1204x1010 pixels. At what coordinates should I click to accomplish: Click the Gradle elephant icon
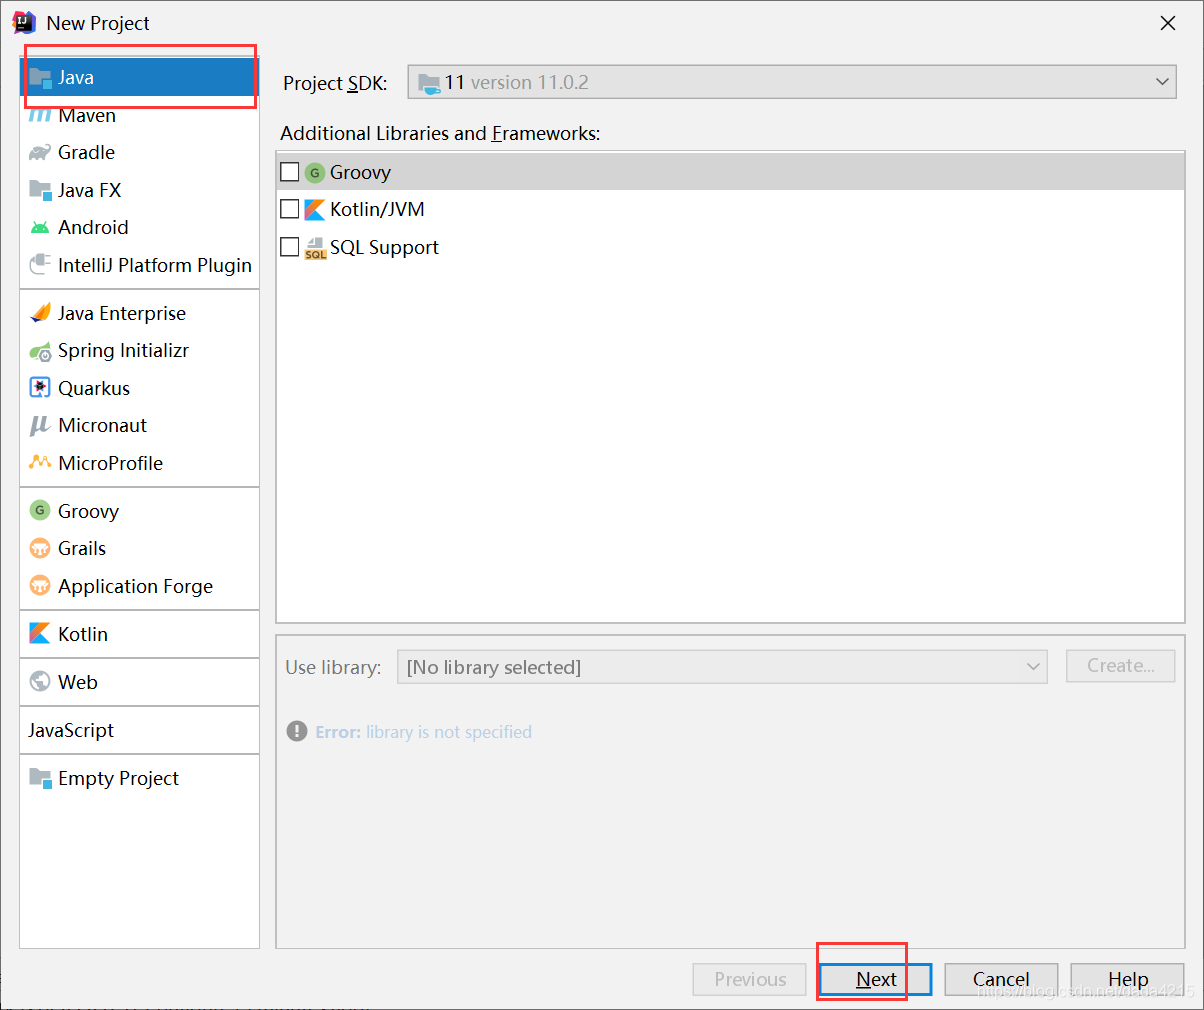[x=40, y=152]
